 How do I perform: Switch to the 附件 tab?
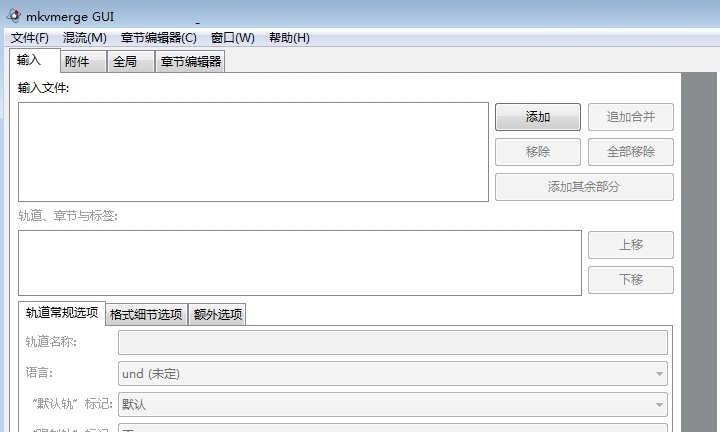point(83,62)
